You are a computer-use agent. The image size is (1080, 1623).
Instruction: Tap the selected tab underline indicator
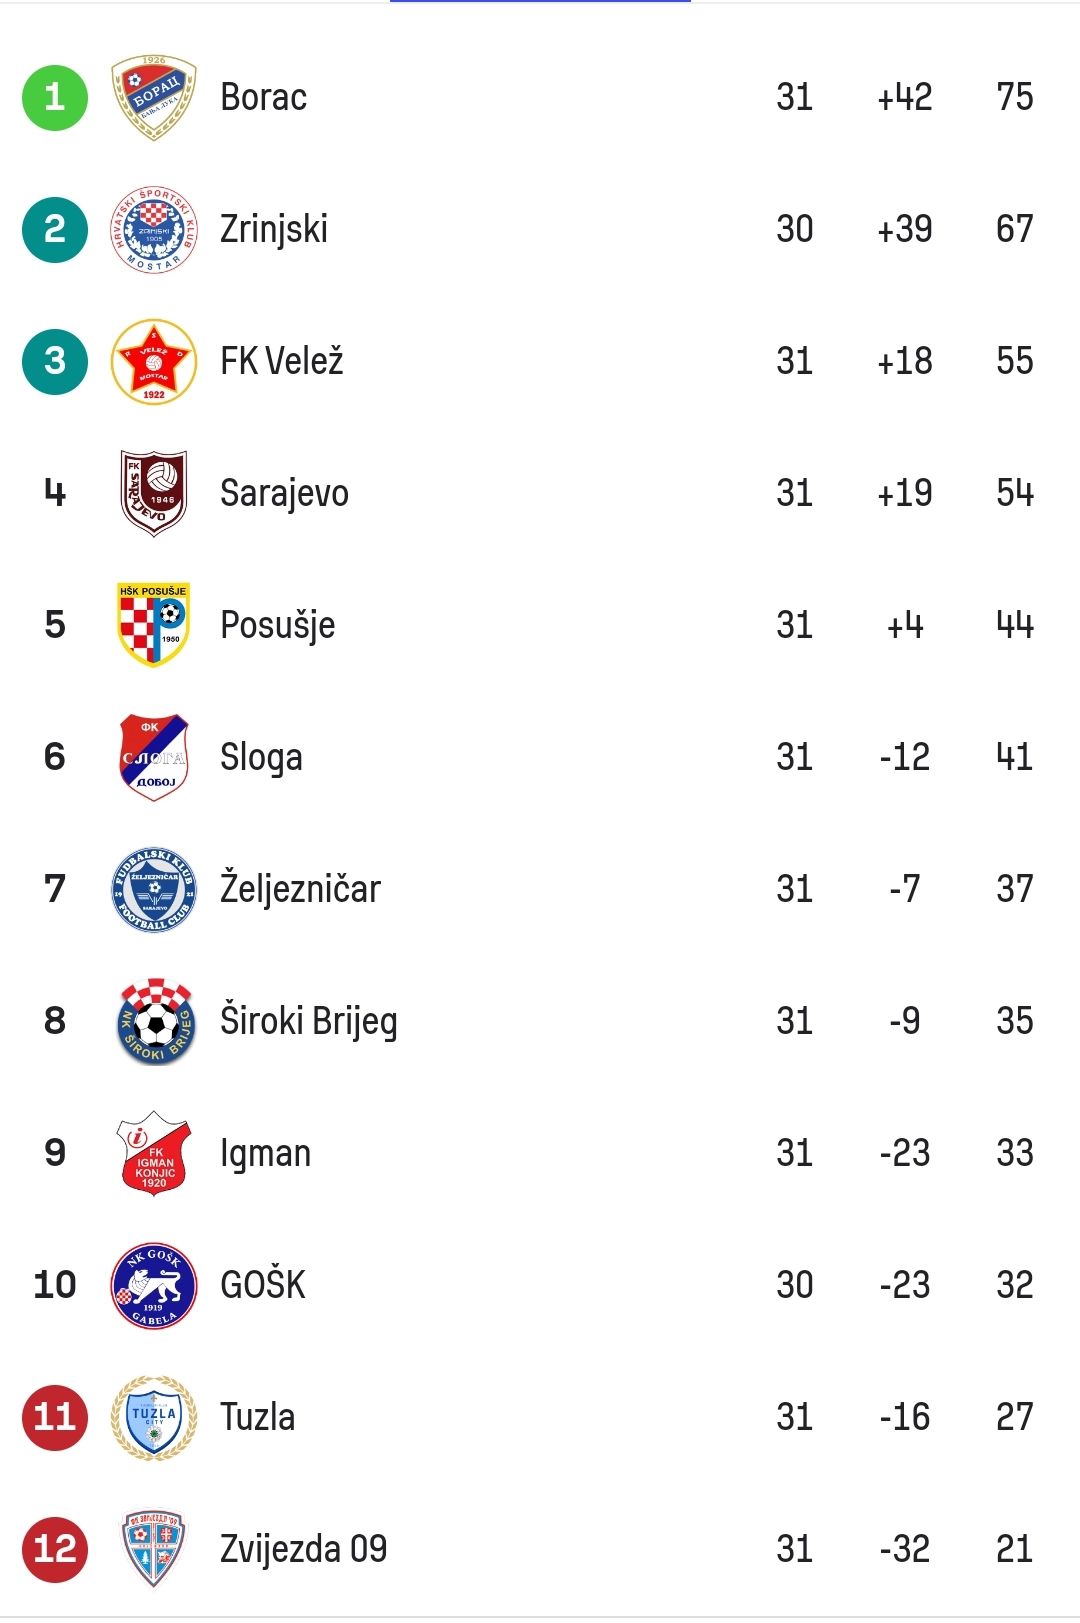coord(540,1)
